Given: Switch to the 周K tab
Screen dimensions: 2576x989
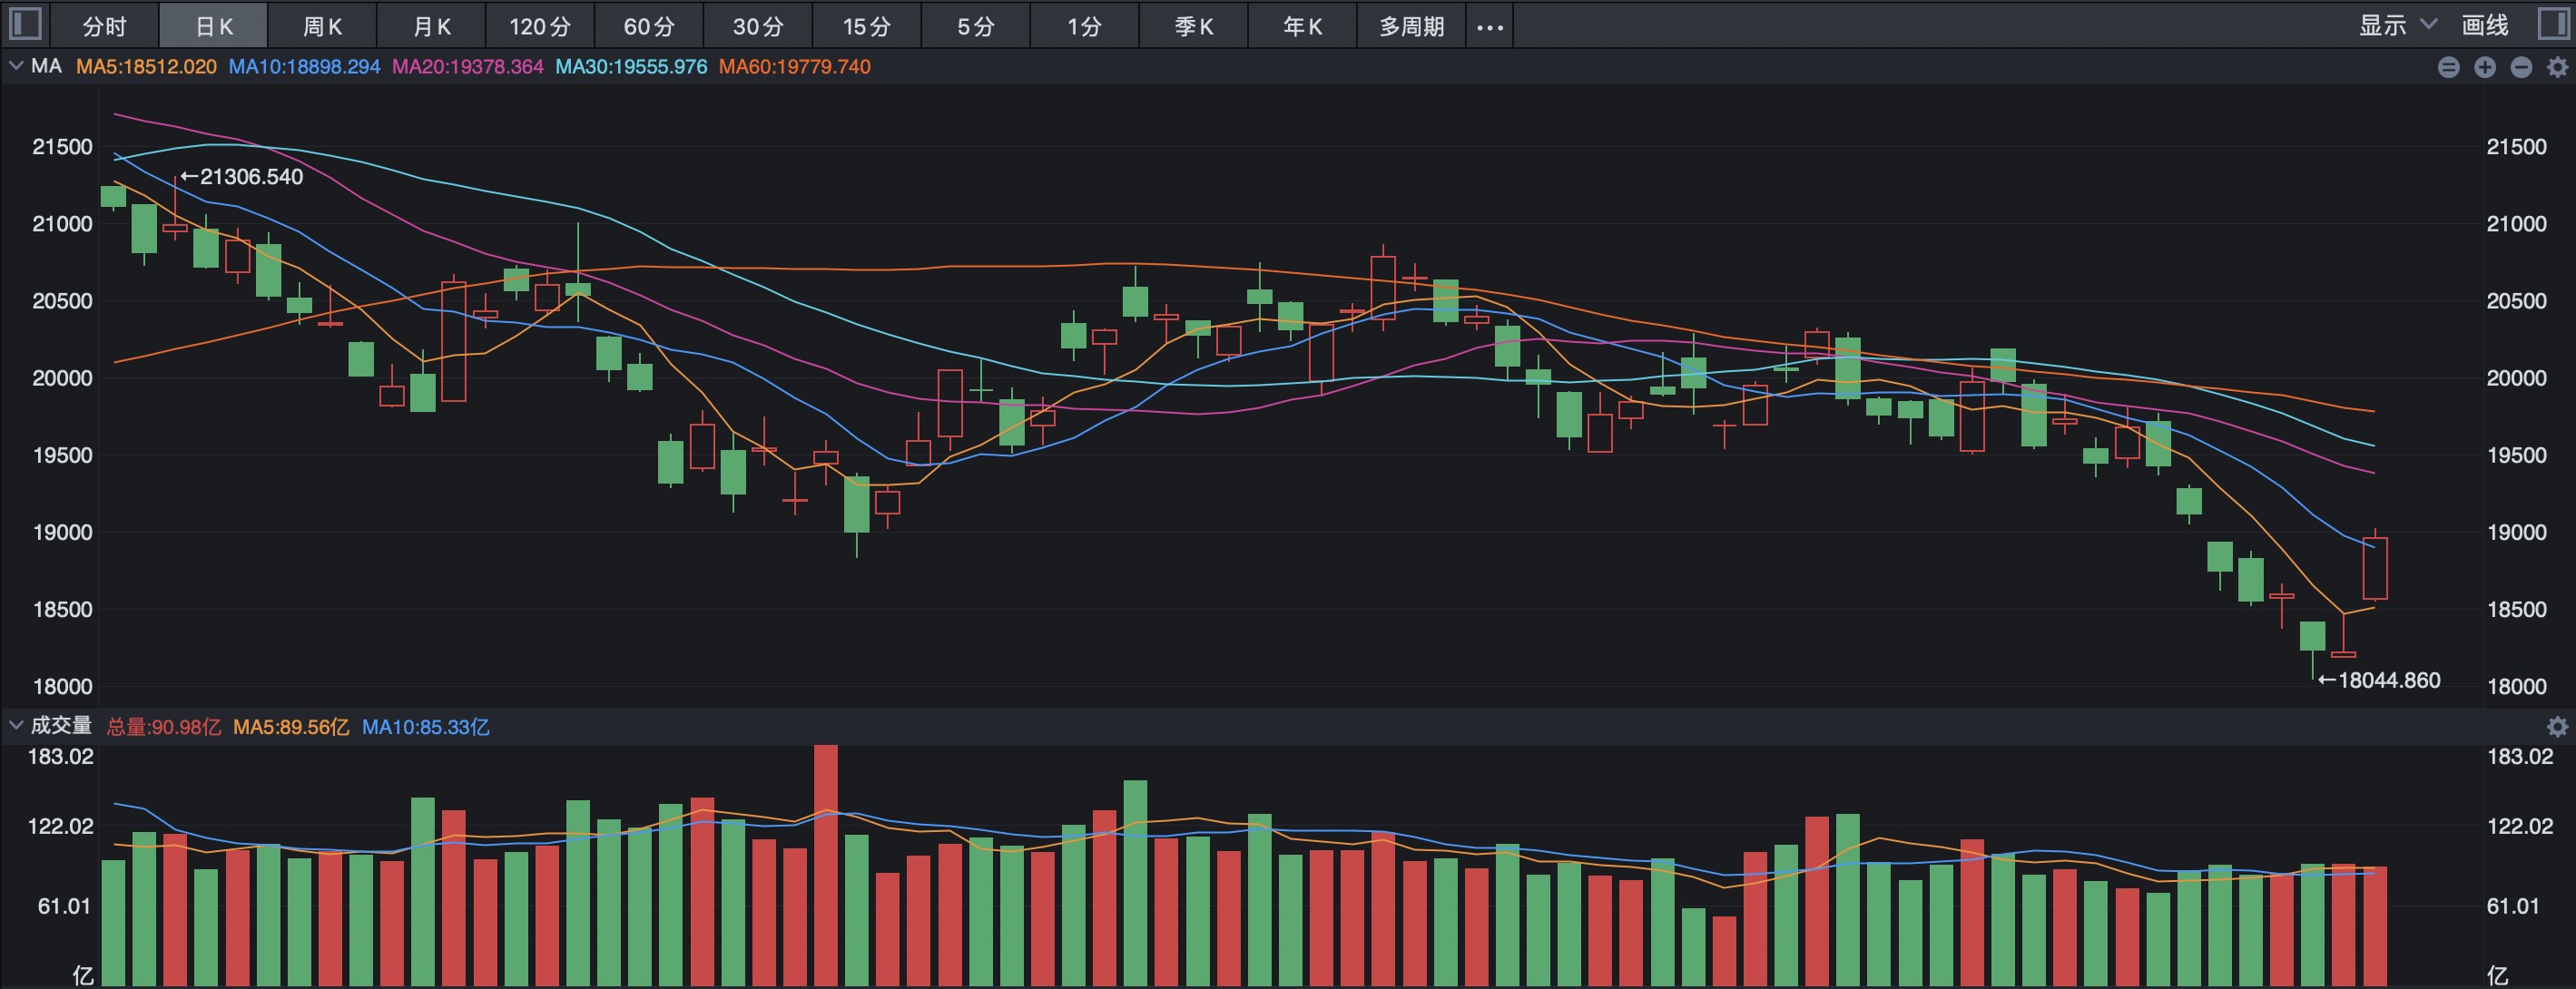Looking at the screenshot, I should 322,26.
